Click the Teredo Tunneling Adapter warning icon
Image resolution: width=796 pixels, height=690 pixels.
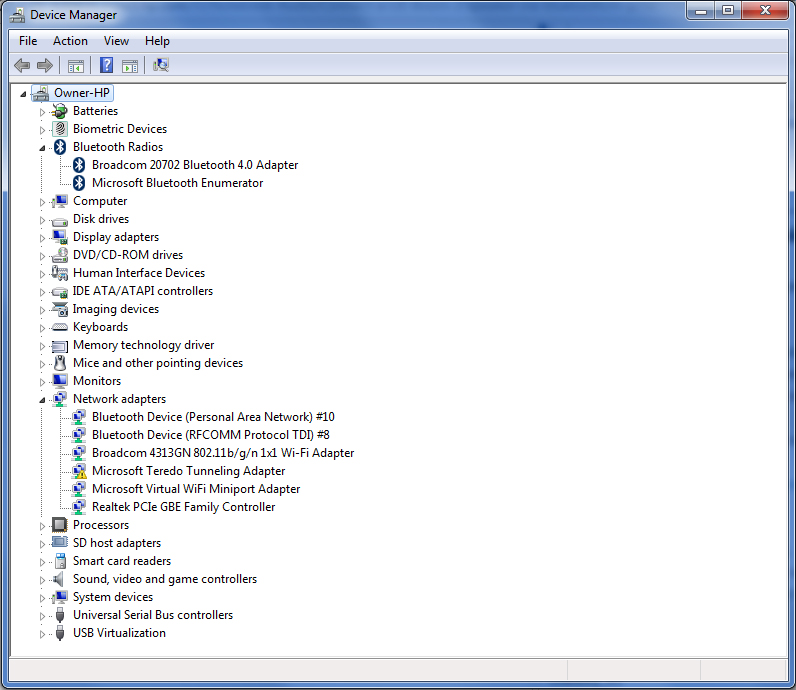click(x=79, y=471)
